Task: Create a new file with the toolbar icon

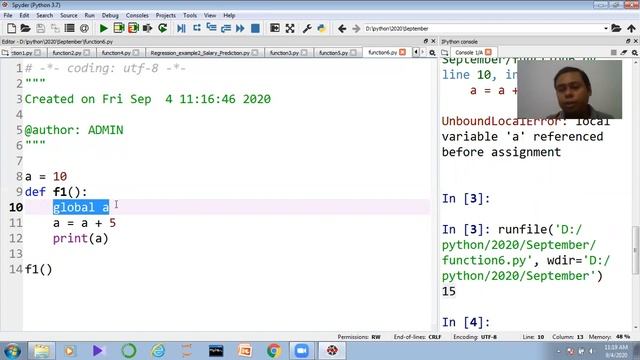Action: click(x=11, y=28)
